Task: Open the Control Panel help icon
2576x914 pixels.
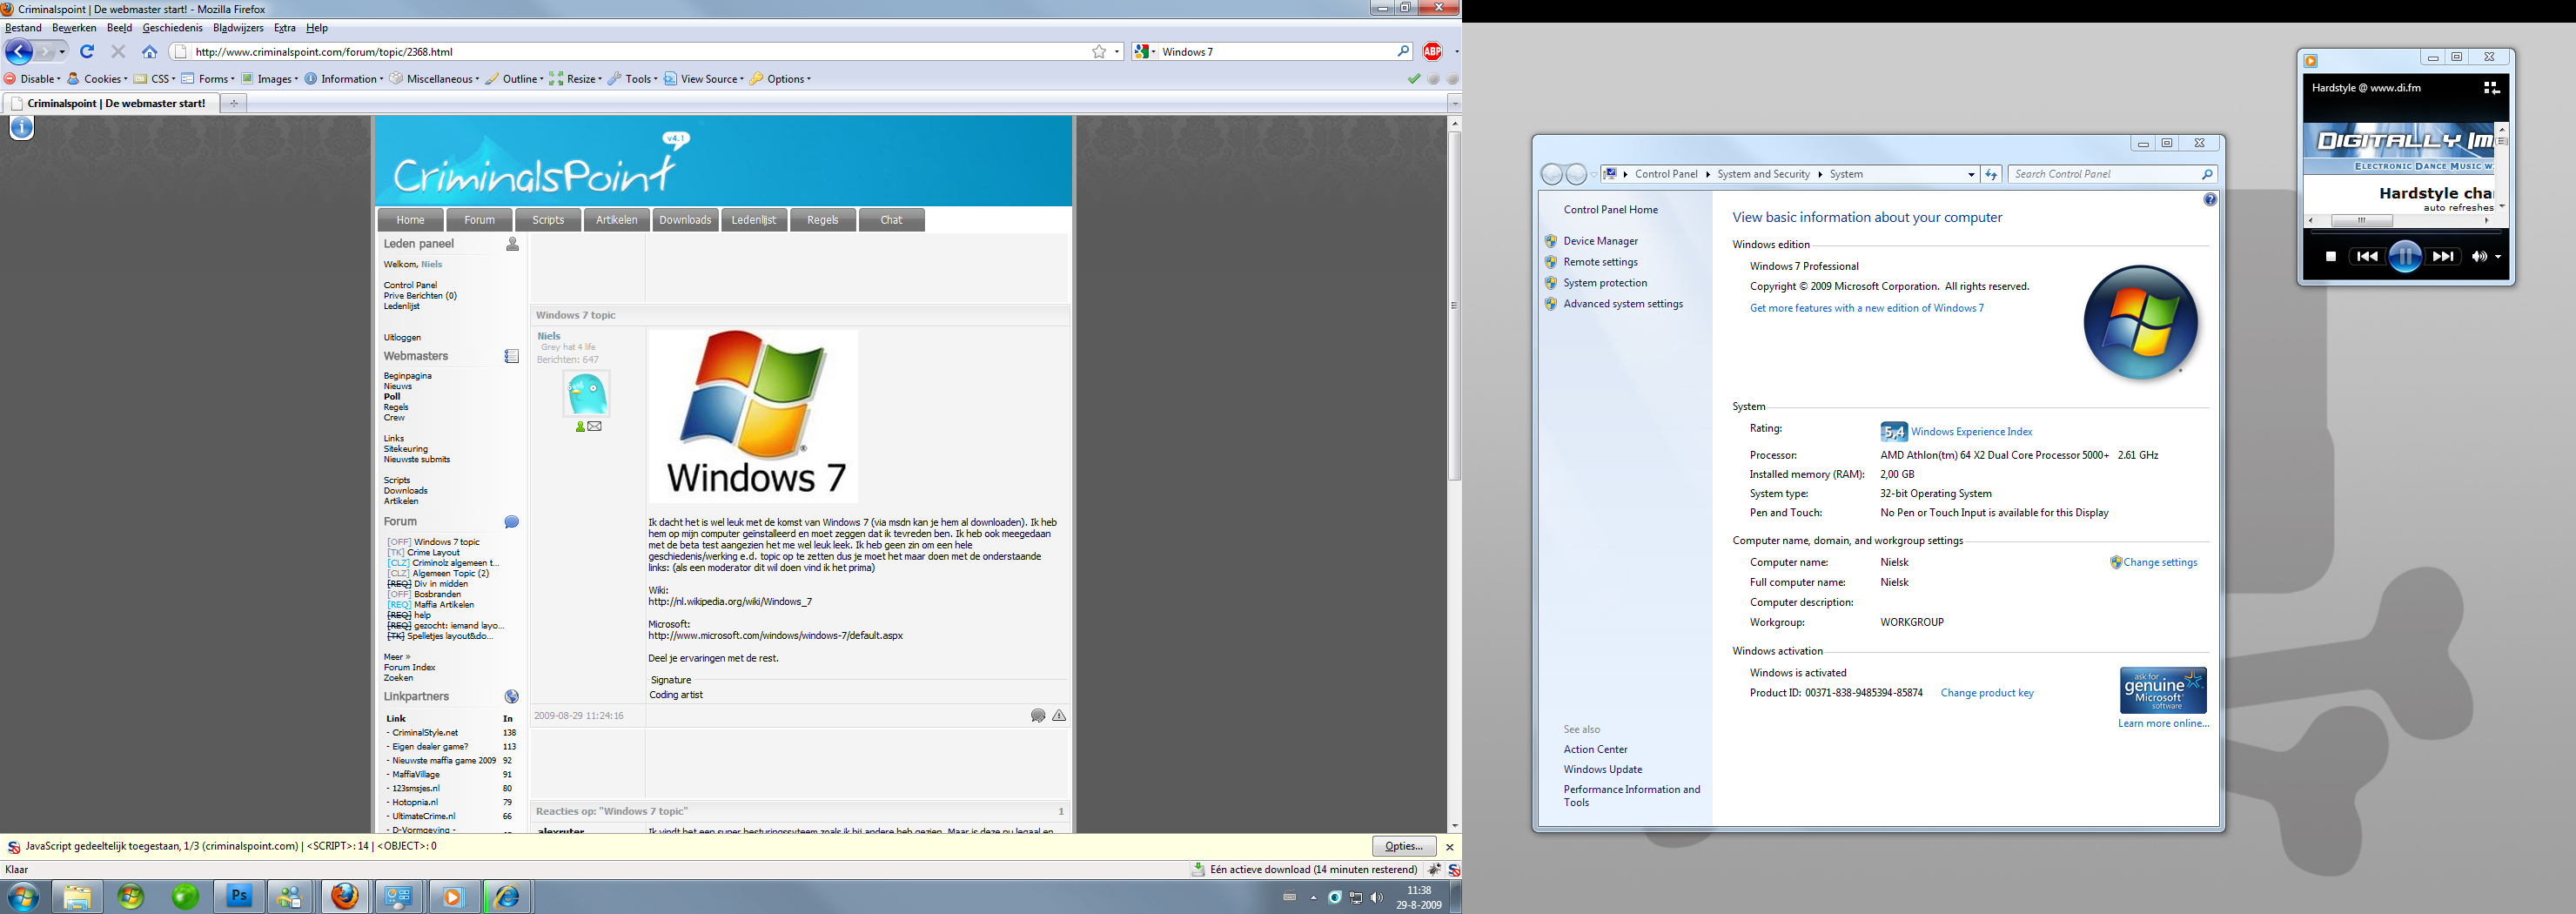Action: tap(2210, 200)
